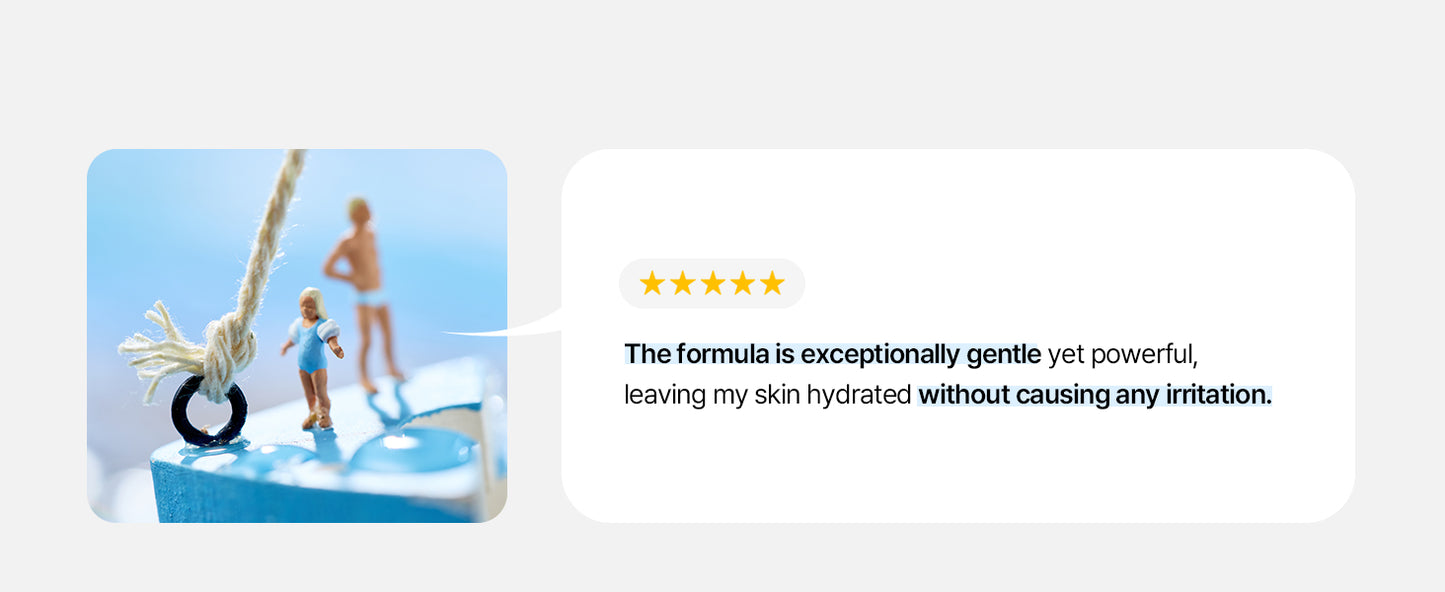Click the second yellow star
Image resolution: width=1445 pixels, height=592 pixels.
click(x=682, y=284)
